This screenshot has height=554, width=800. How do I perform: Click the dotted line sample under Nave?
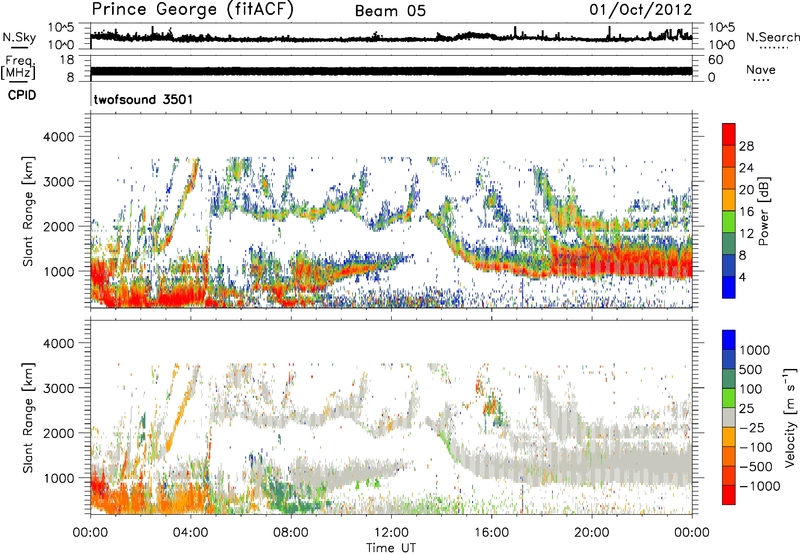761,80
